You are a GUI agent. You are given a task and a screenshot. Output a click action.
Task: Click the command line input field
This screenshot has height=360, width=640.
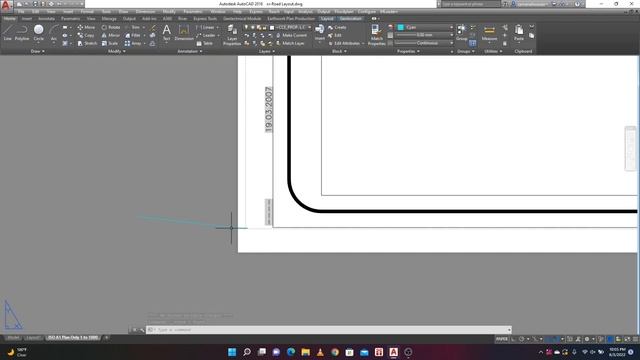pyautogui.click(x=329, y=330)
